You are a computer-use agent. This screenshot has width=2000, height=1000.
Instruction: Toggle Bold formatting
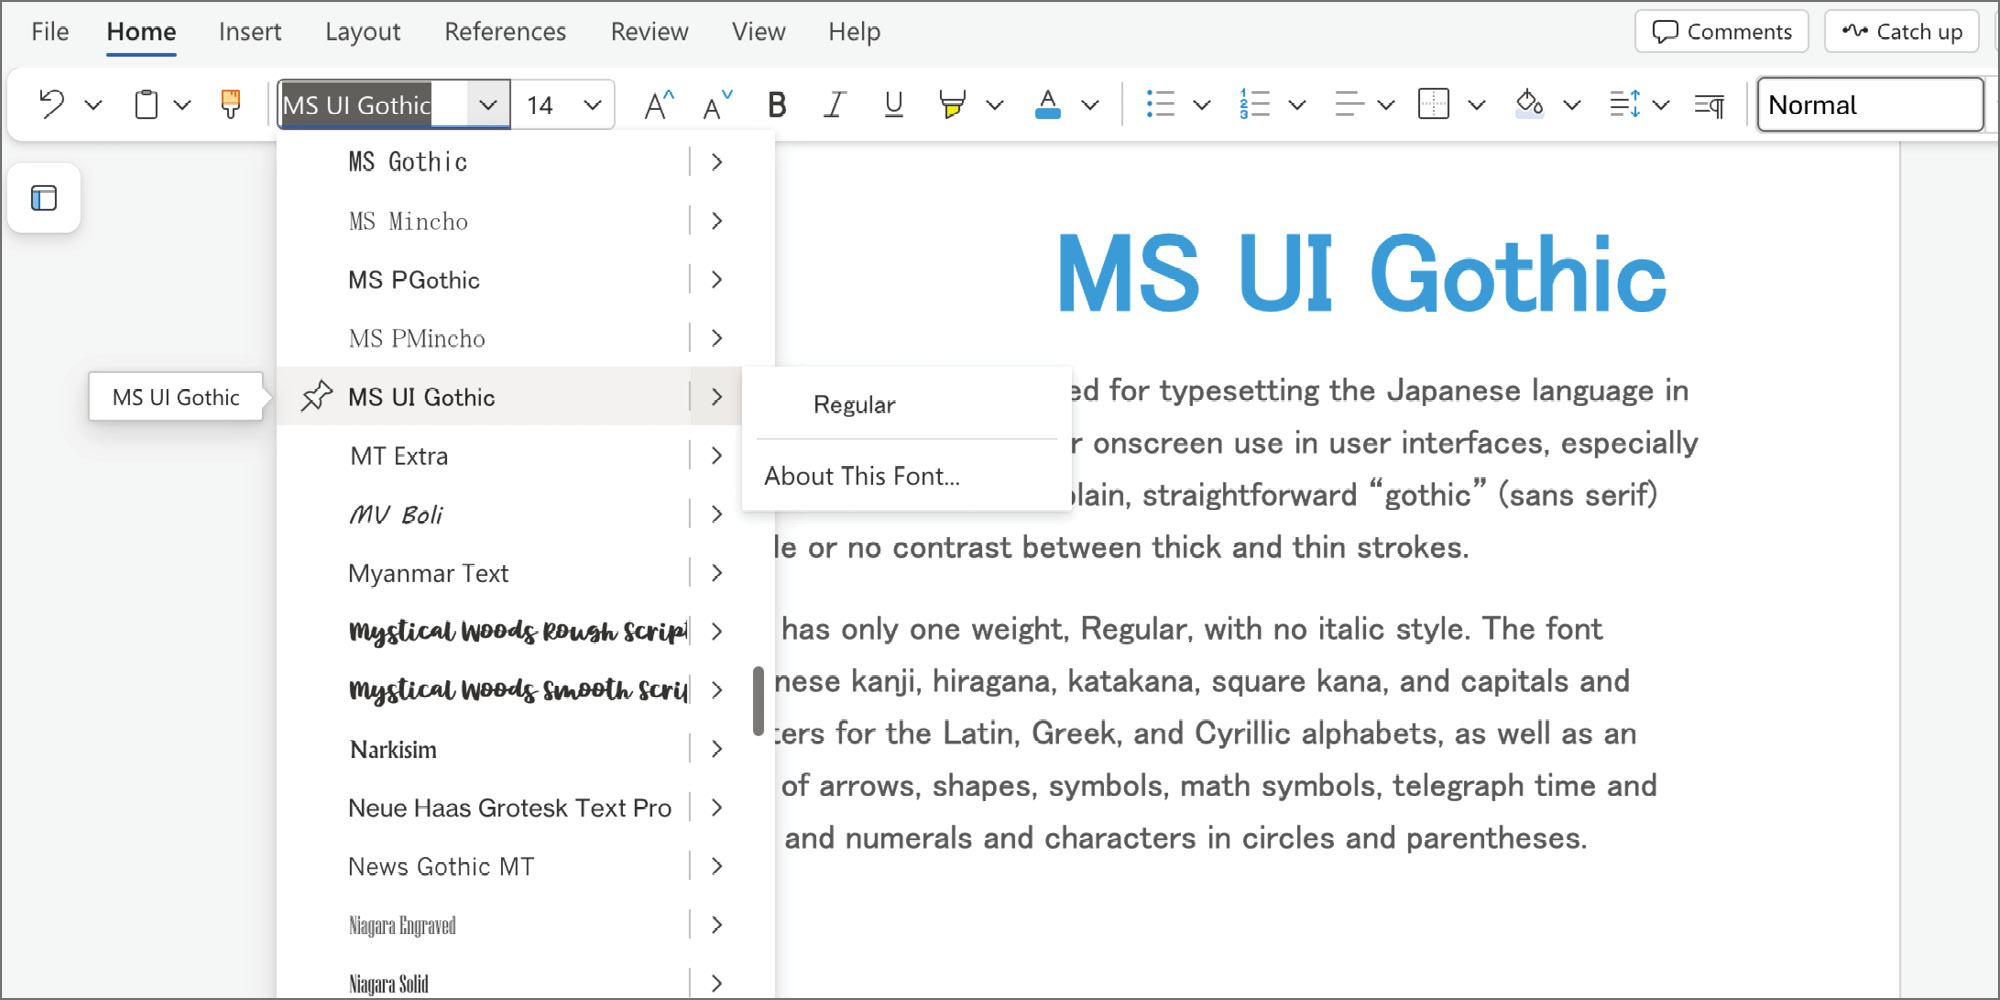pyautogui.click(x=777, y=104)
